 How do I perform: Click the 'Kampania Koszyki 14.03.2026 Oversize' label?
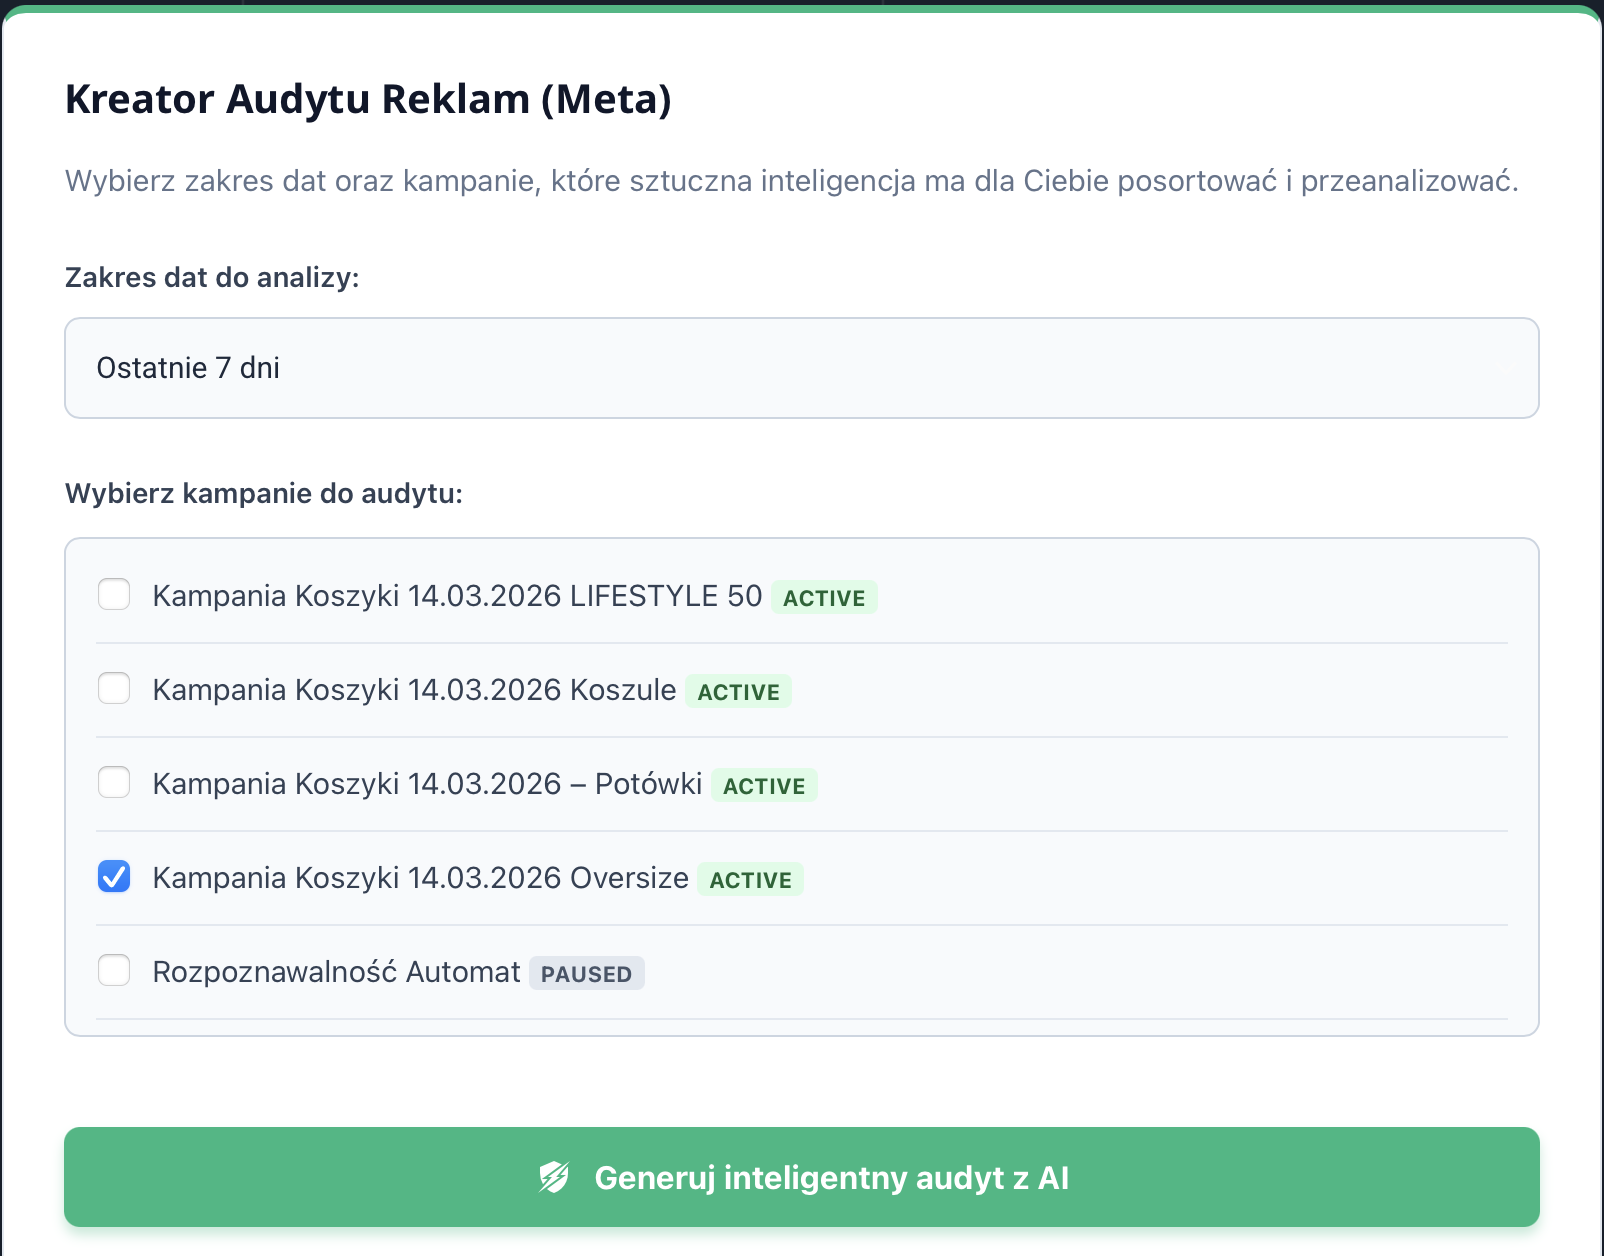click(420, 878)
